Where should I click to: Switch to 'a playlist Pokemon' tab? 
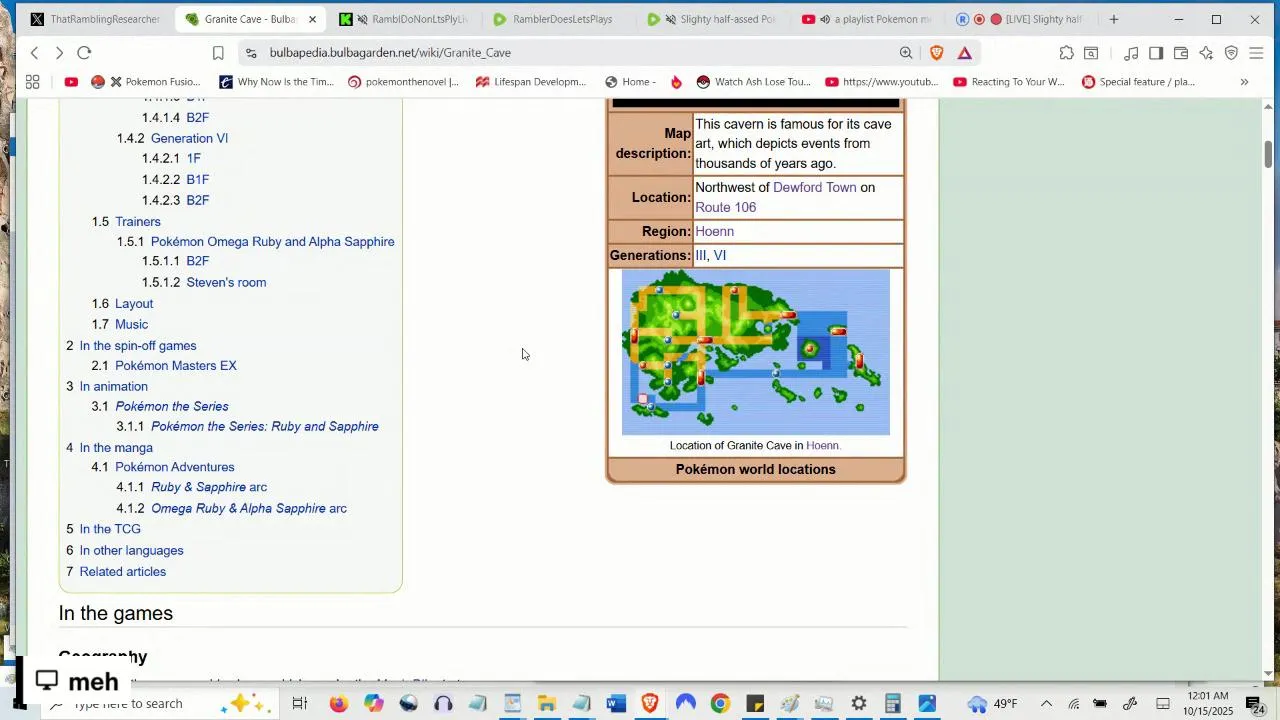(867, 19)
